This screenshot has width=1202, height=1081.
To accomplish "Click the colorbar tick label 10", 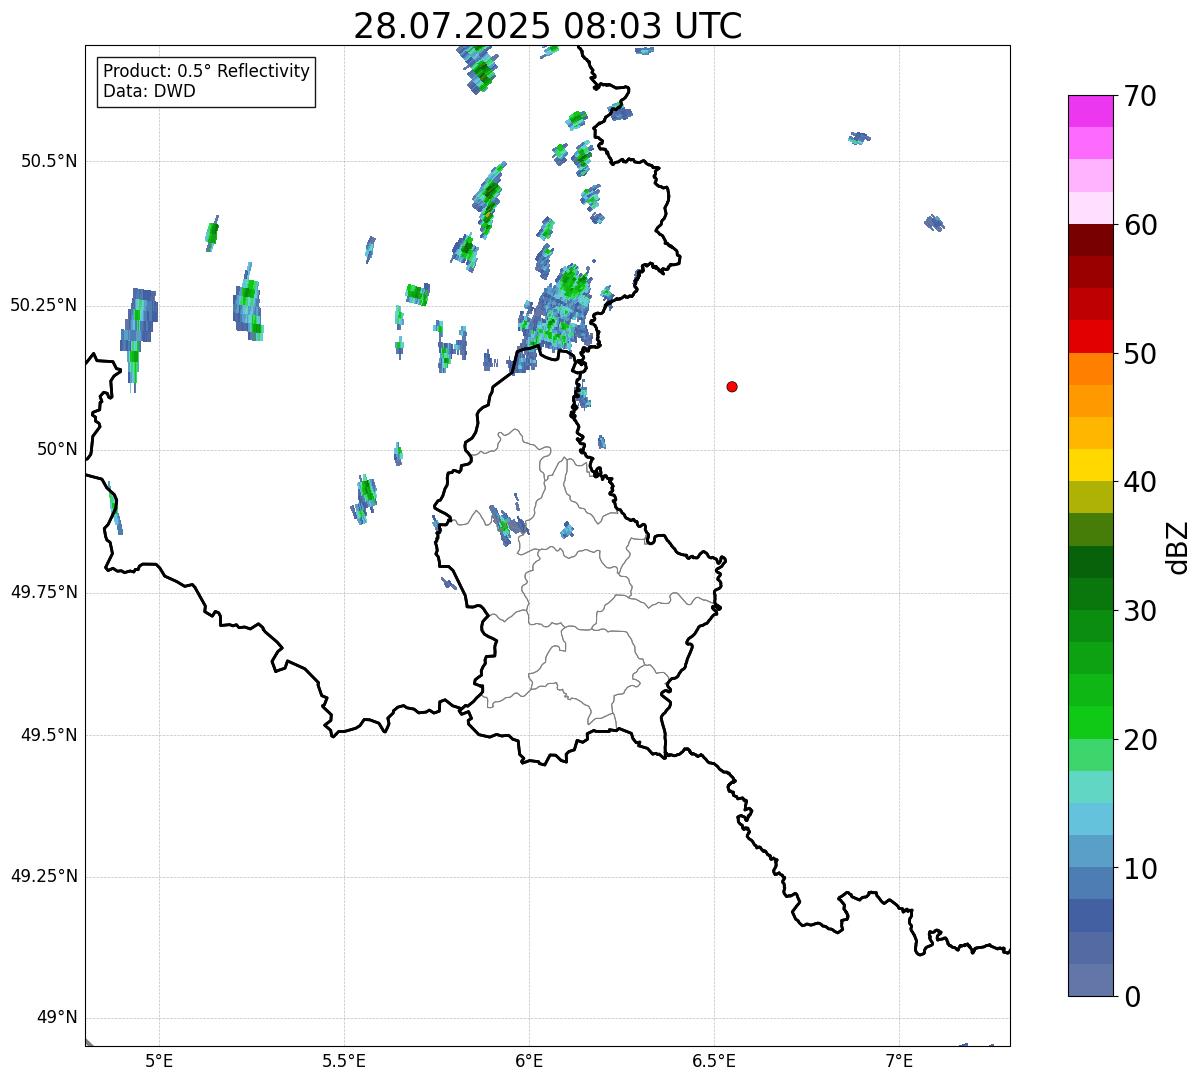I will click(x=1139, y=868).
